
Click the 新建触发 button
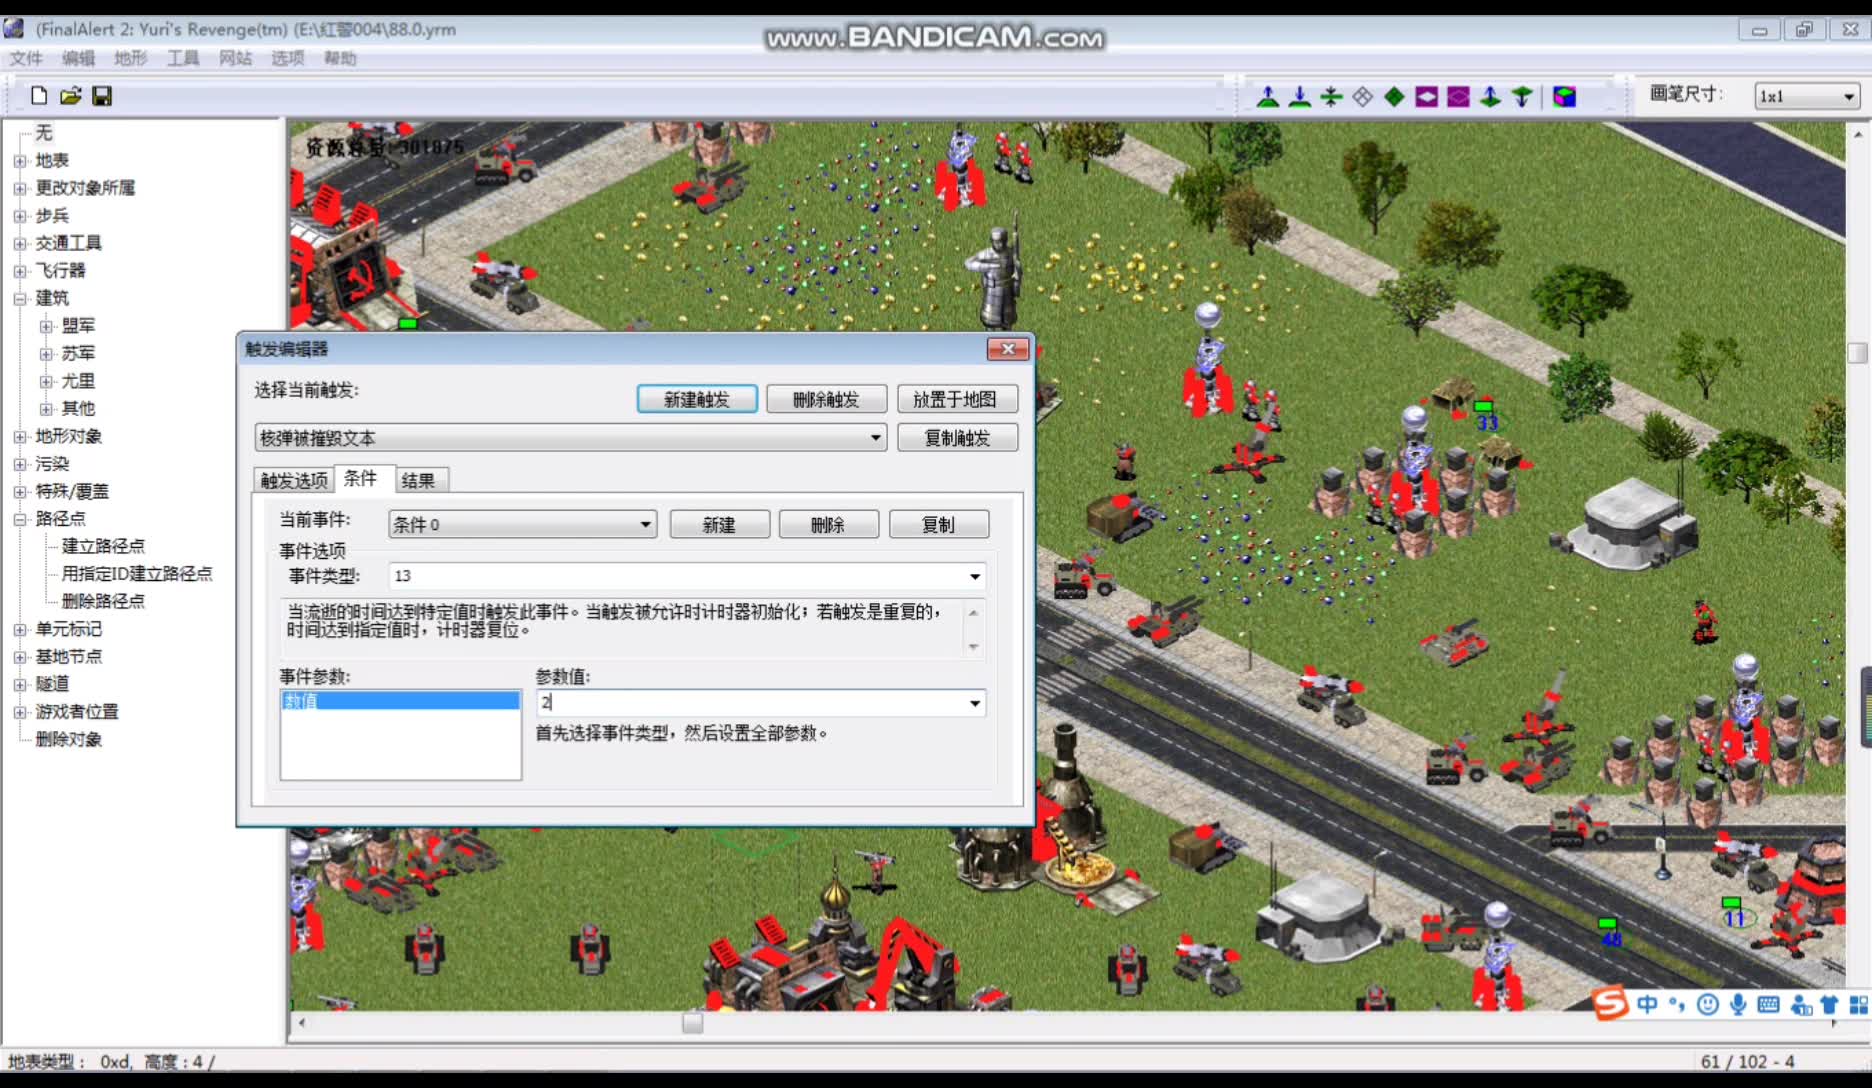click(x=697, y=399)
